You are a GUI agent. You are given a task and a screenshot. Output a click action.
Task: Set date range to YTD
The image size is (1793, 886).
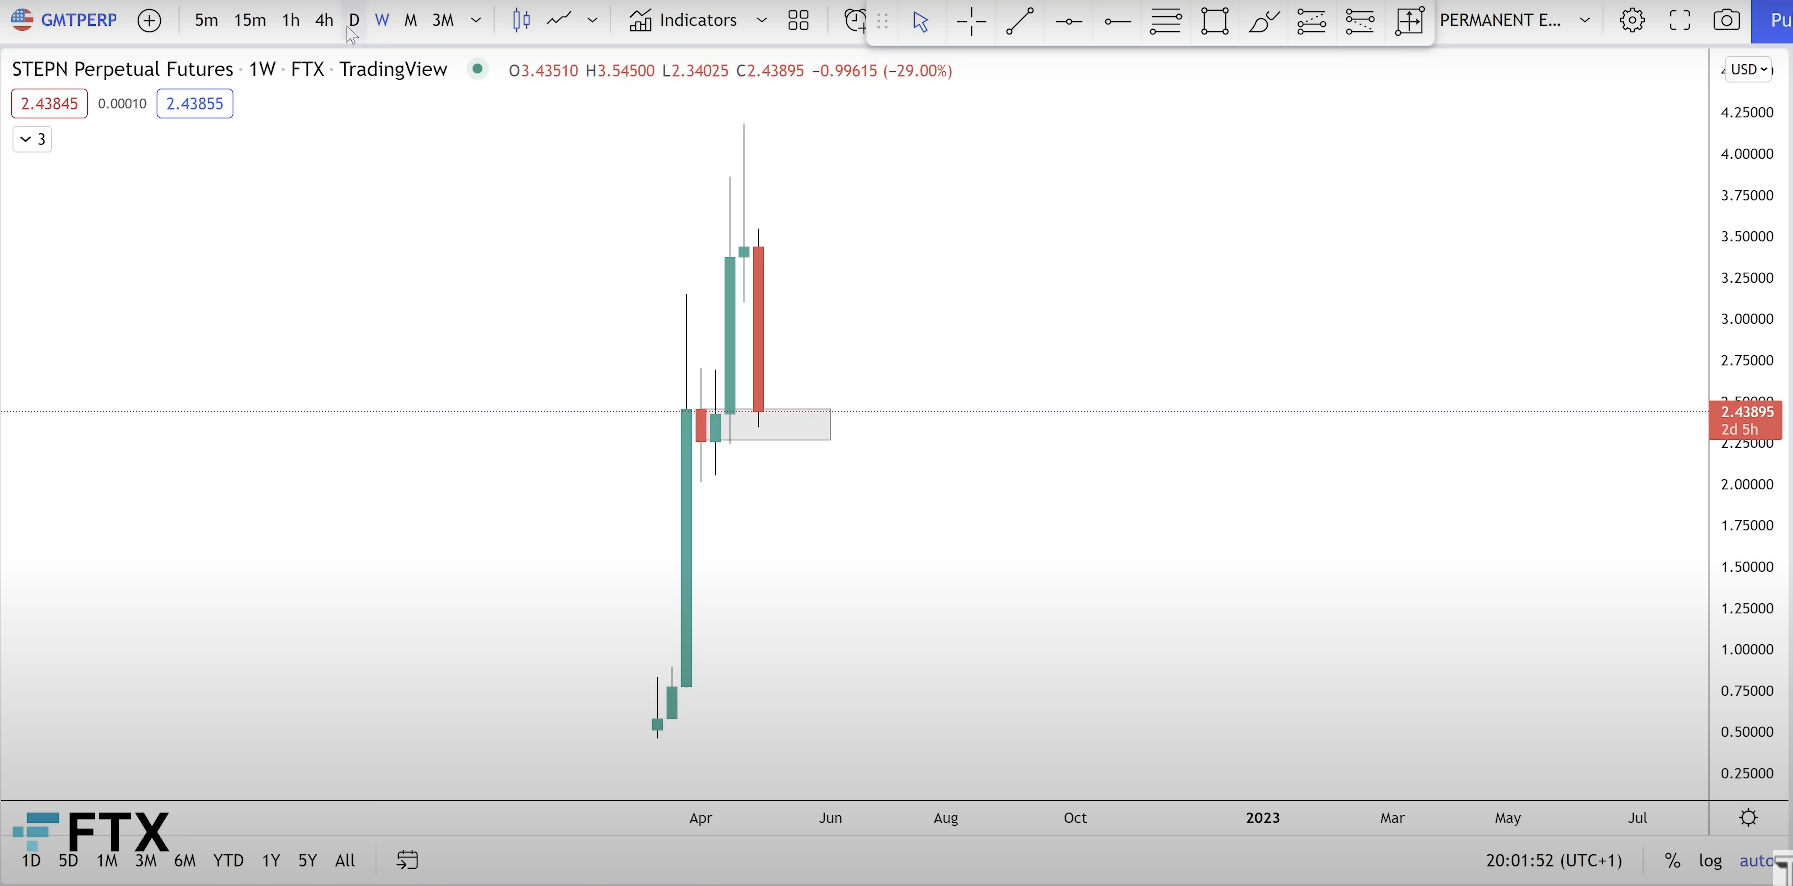click(x=228, y=861)
